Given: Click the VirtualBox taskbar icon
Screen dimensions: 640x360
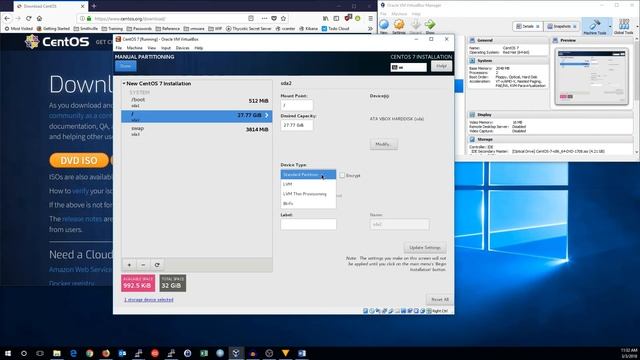Looking at the screenshot, I should click(x=236, y=353).
